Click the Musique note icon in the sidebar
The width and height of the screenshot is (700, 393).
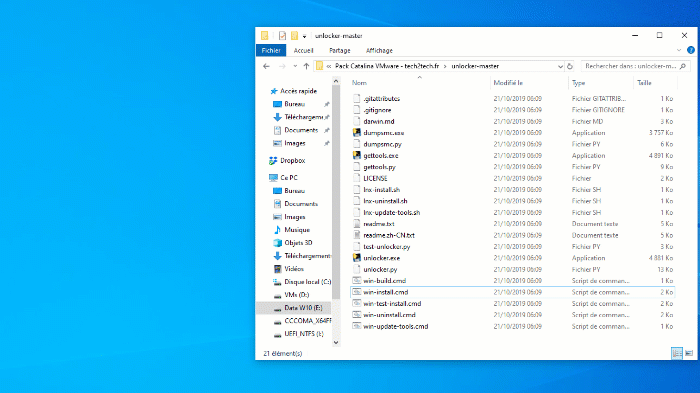(x=277, y=230)
